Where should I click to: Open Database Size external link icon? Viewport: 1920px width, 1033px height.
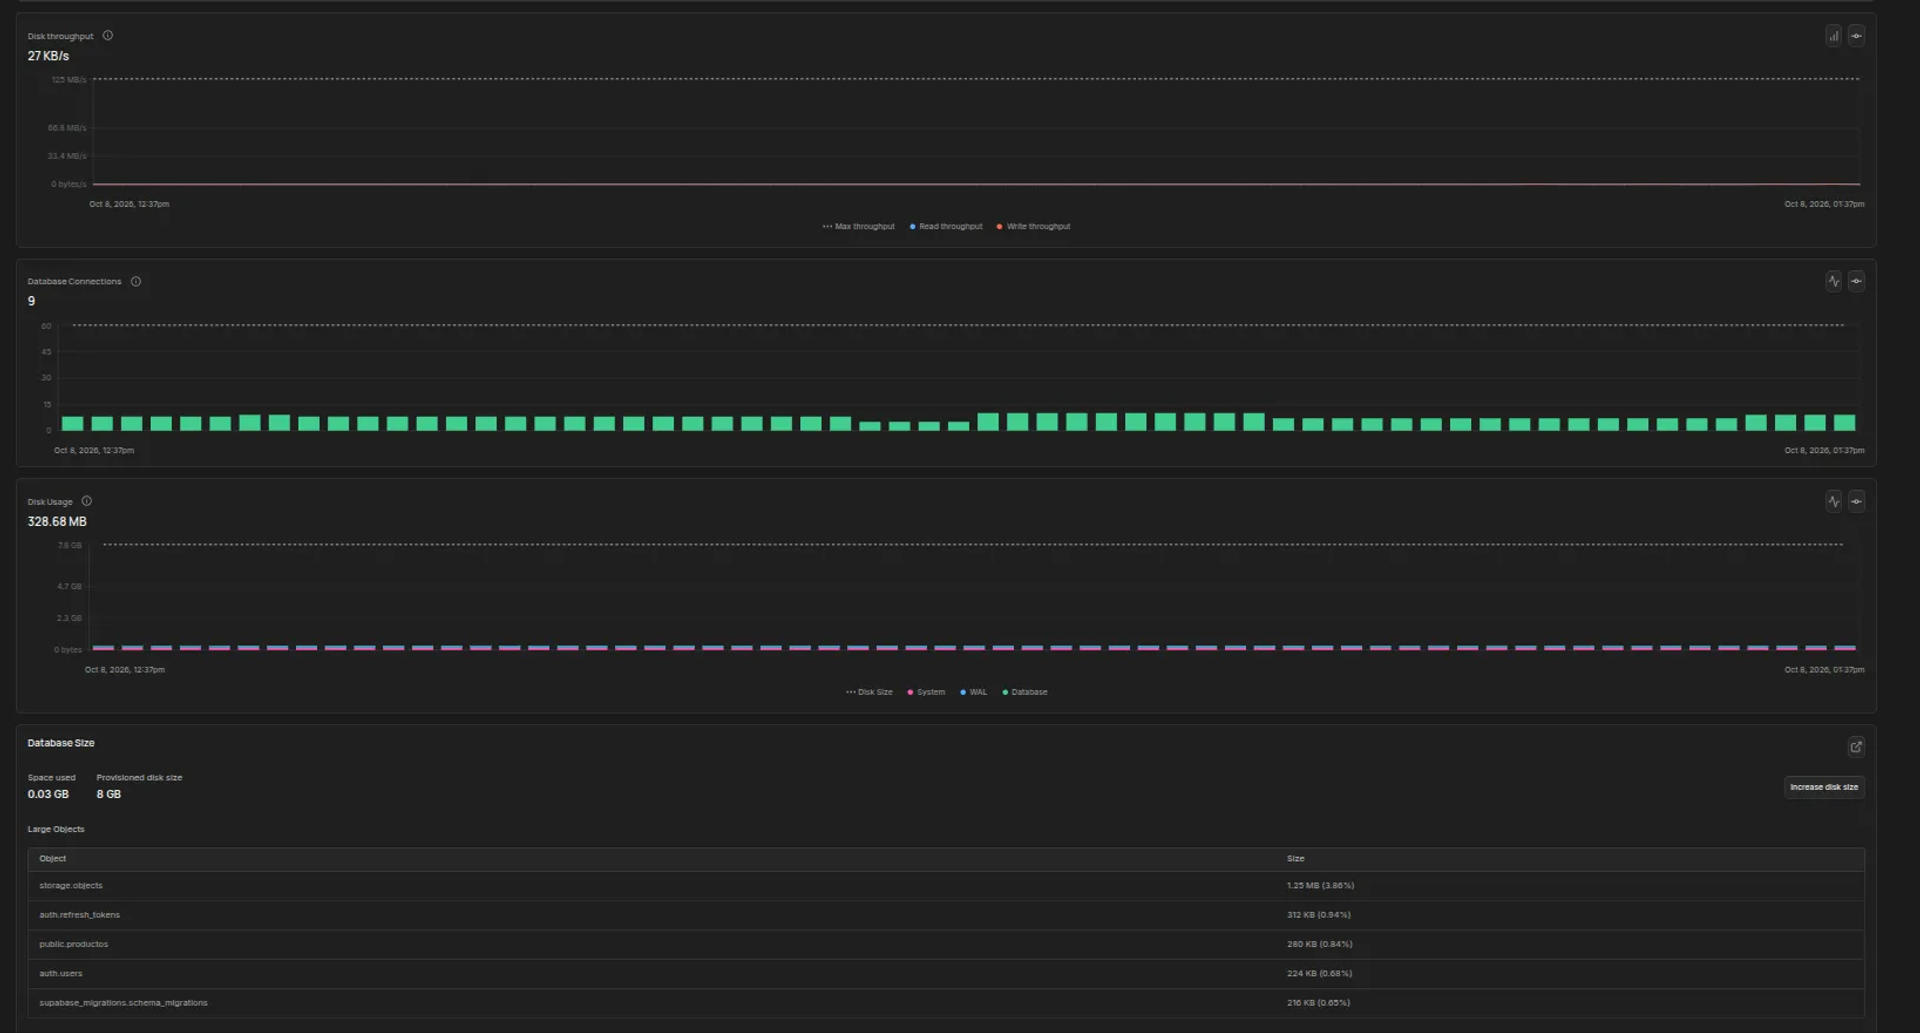coord(1856,746)
